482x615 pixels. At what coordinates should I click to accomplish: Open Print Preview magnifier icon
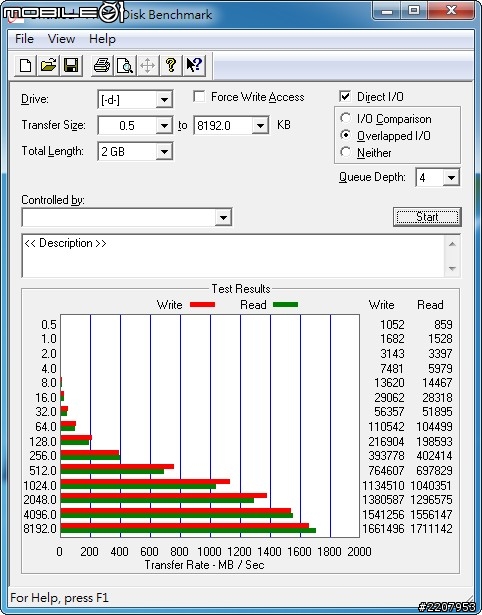point(125,65)
